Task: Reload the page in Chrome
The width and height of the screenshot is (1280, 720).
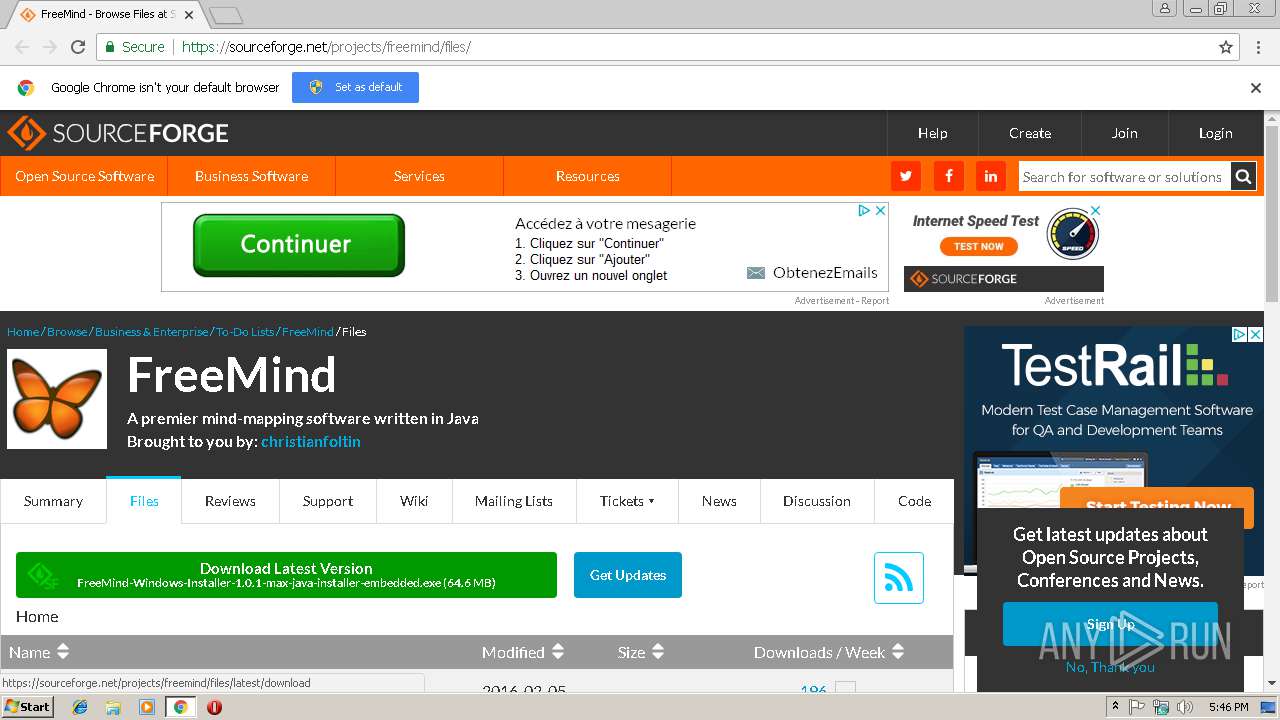Action: click(x=78, y=47)
